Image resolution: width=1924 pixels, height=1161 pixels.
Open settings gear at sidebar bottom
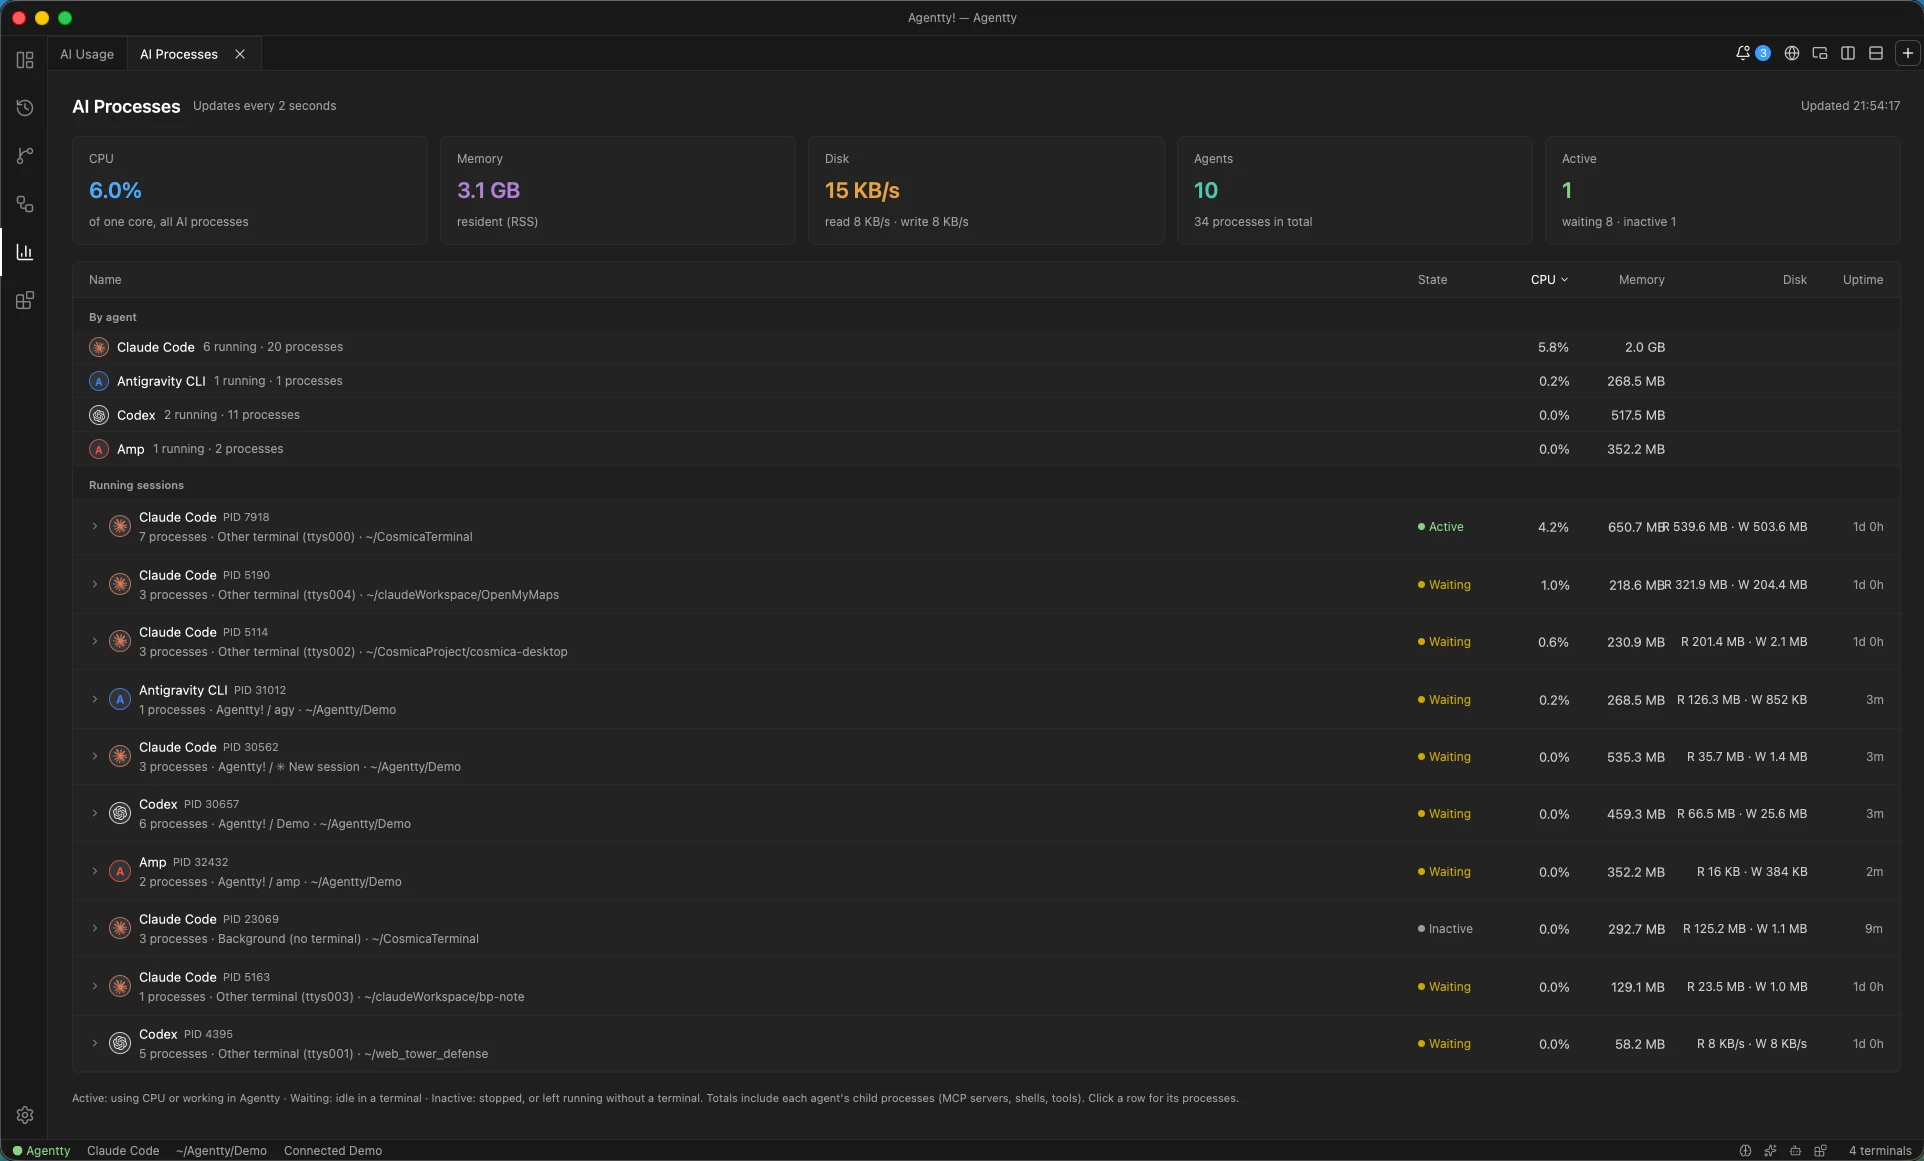(25, 1115)
